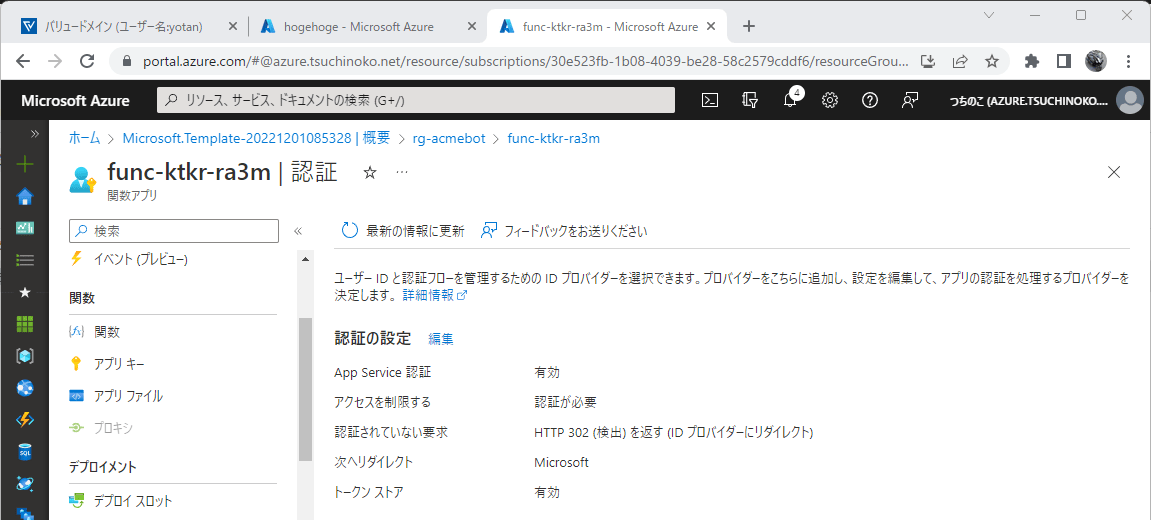Open rg-acmebot breadcrumb link
Screen dimensions: 1151x520
click(449, 138)
